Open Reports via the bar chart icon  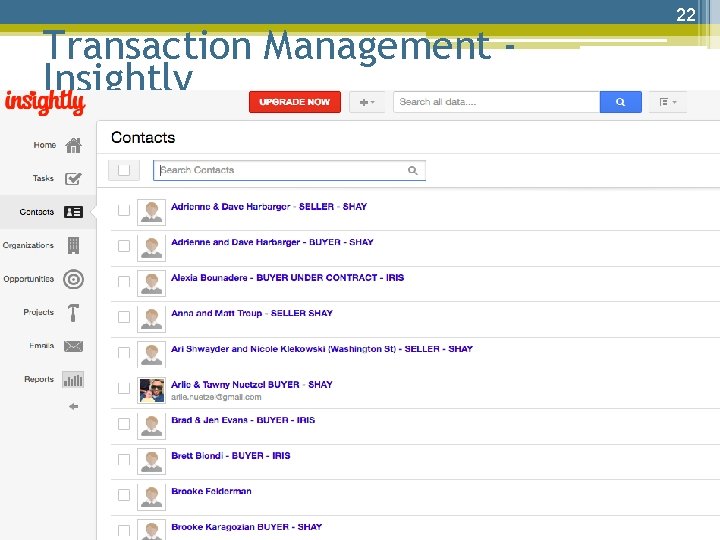click(x=73, y=380)
